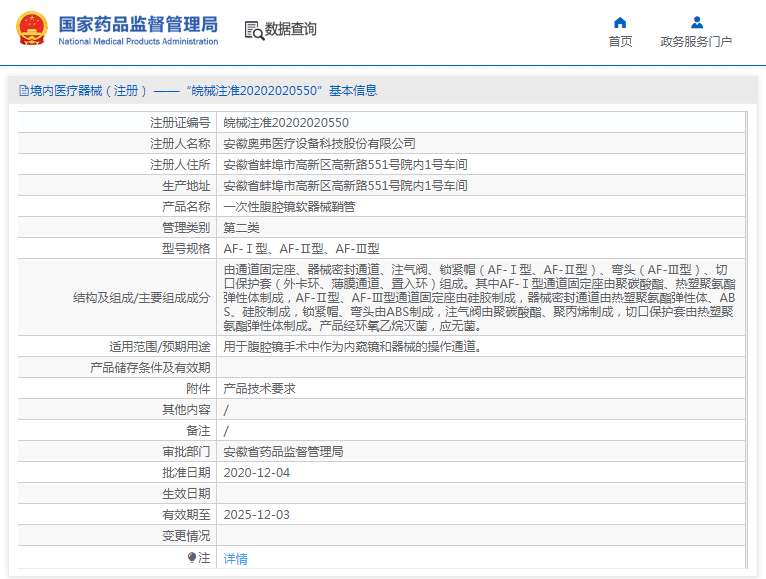Screen dimensions: 766x579
Task: Select 安徽省药品监督管理局 approval department
Action: tap(283, 451)
